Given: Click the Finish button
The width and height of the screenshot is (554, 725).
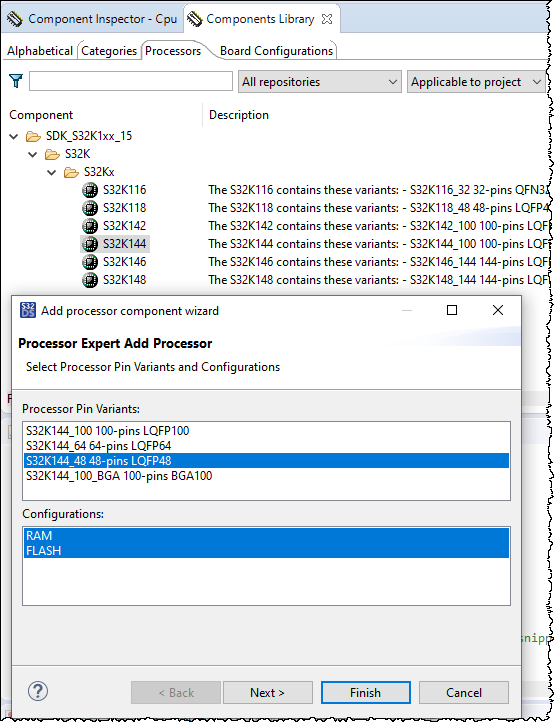Looking at the screenshot, I should [366, 693].
